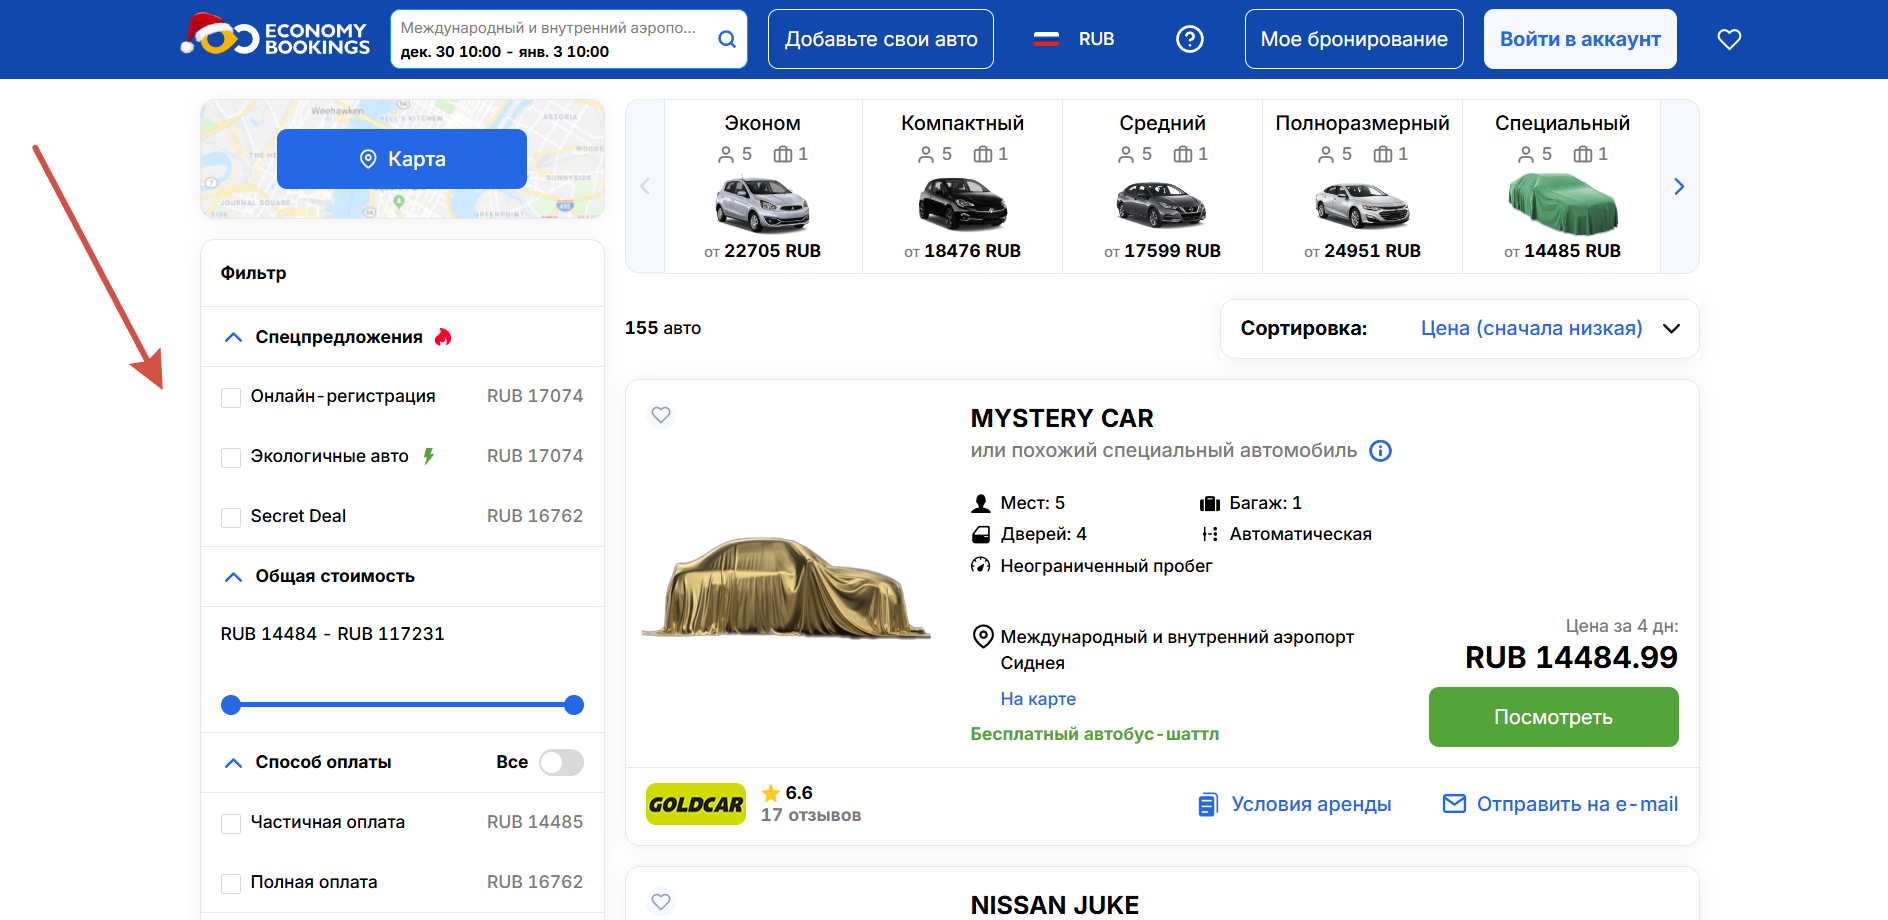Screen dimensions: 1888x920
Task: Click Отправить на e-mail link
Action: (x=1577, y=804)
